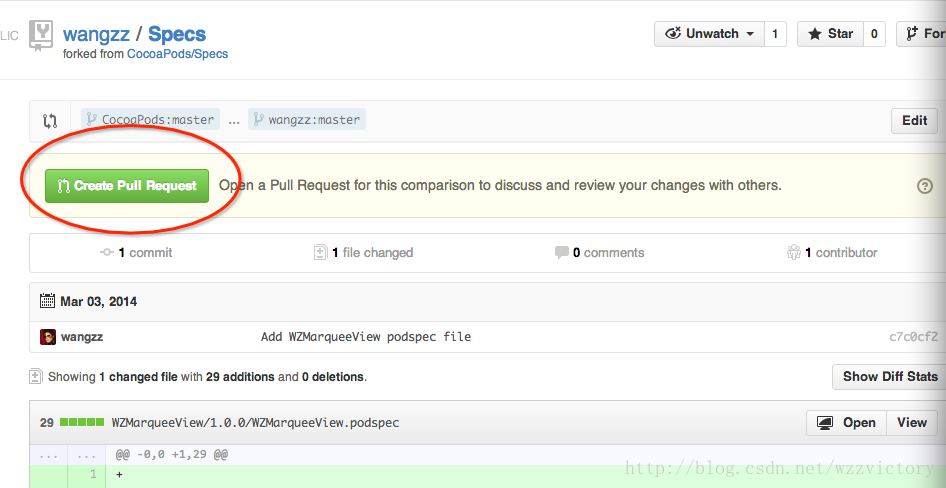
Task: Click the '29 additions' text
Action: pos(240,377)
